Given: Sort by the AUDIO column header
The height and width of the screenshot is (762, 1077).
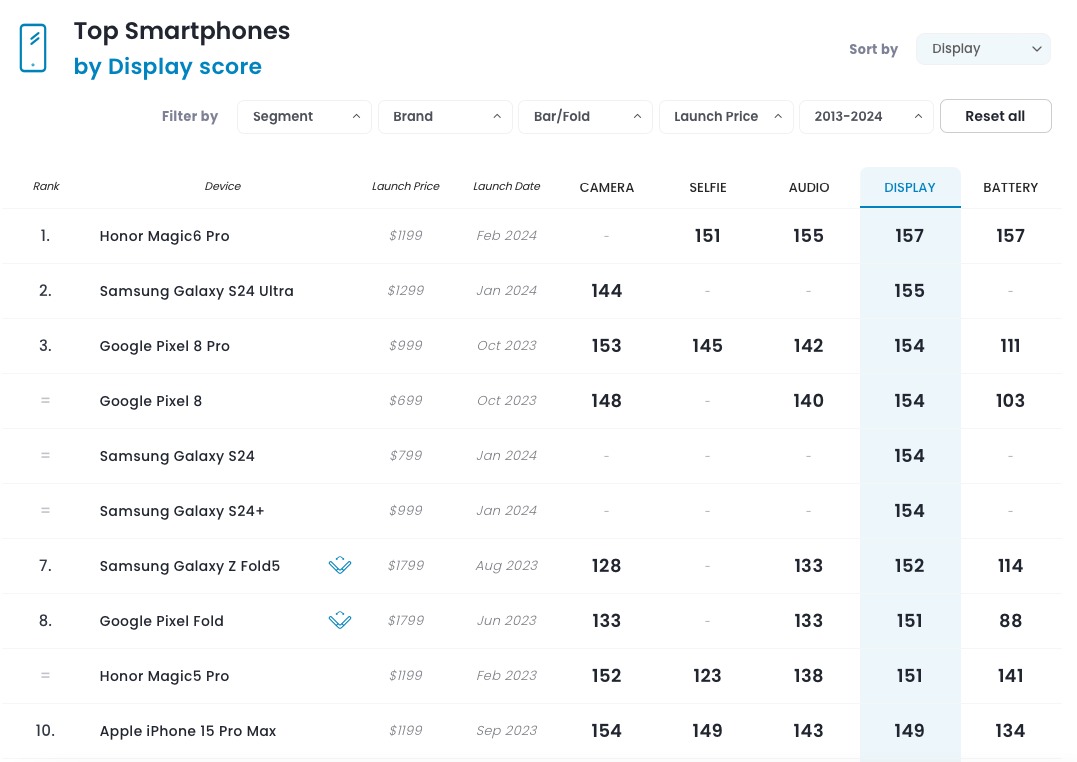Looking at the screenshot, I should [808, 188].
